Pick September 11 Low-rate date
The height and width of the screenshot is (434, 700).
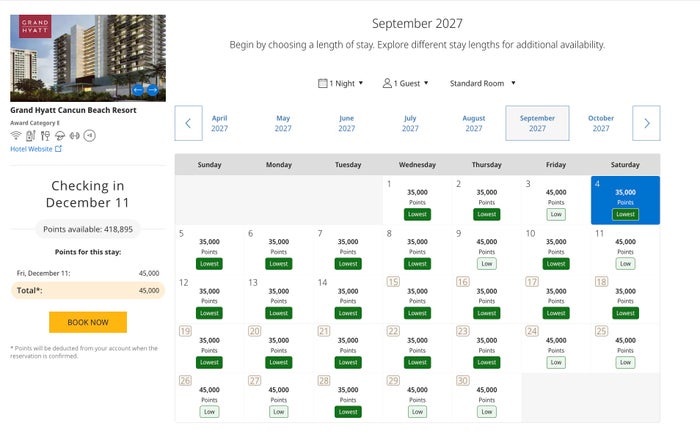pos(625,250)
